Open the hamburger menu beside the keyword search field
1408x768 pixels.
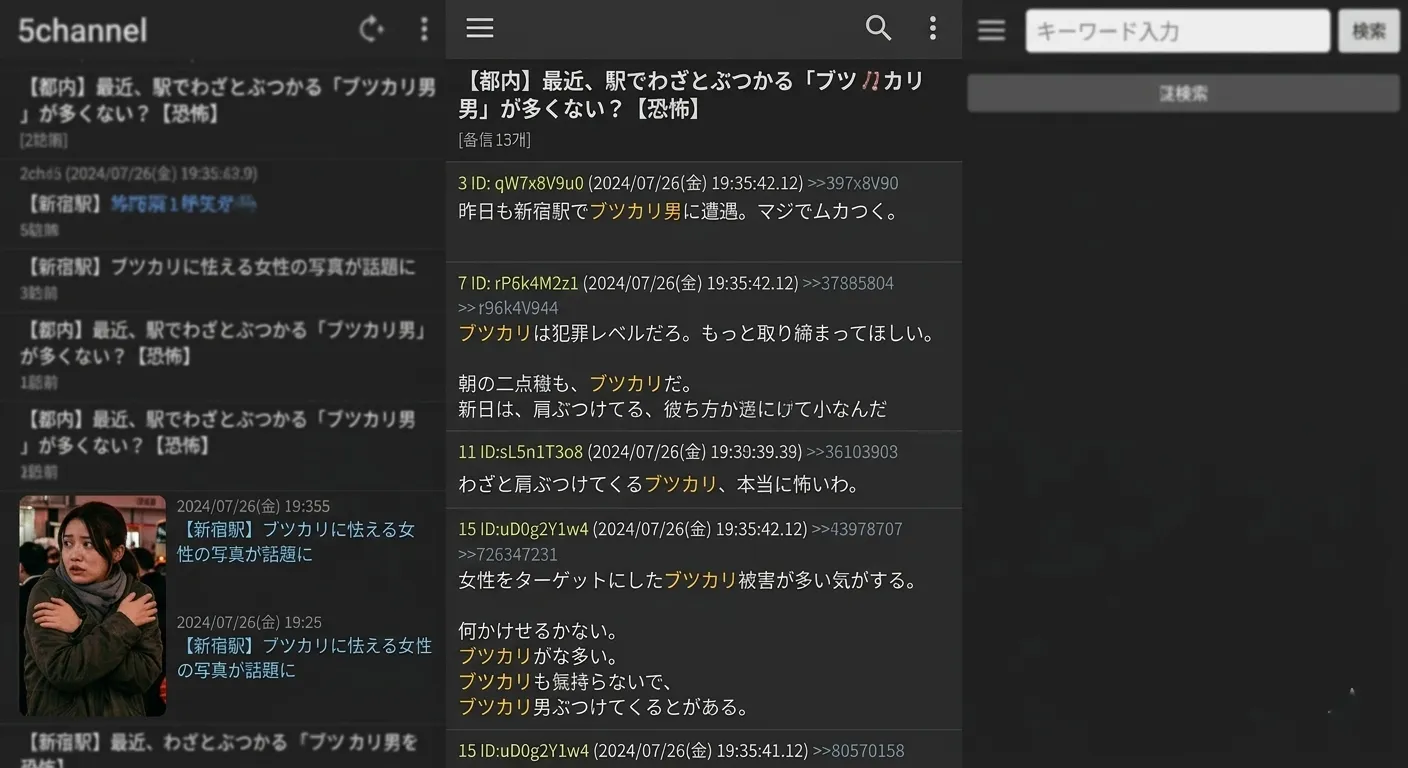pyautogui.click(x=991, y=29)
